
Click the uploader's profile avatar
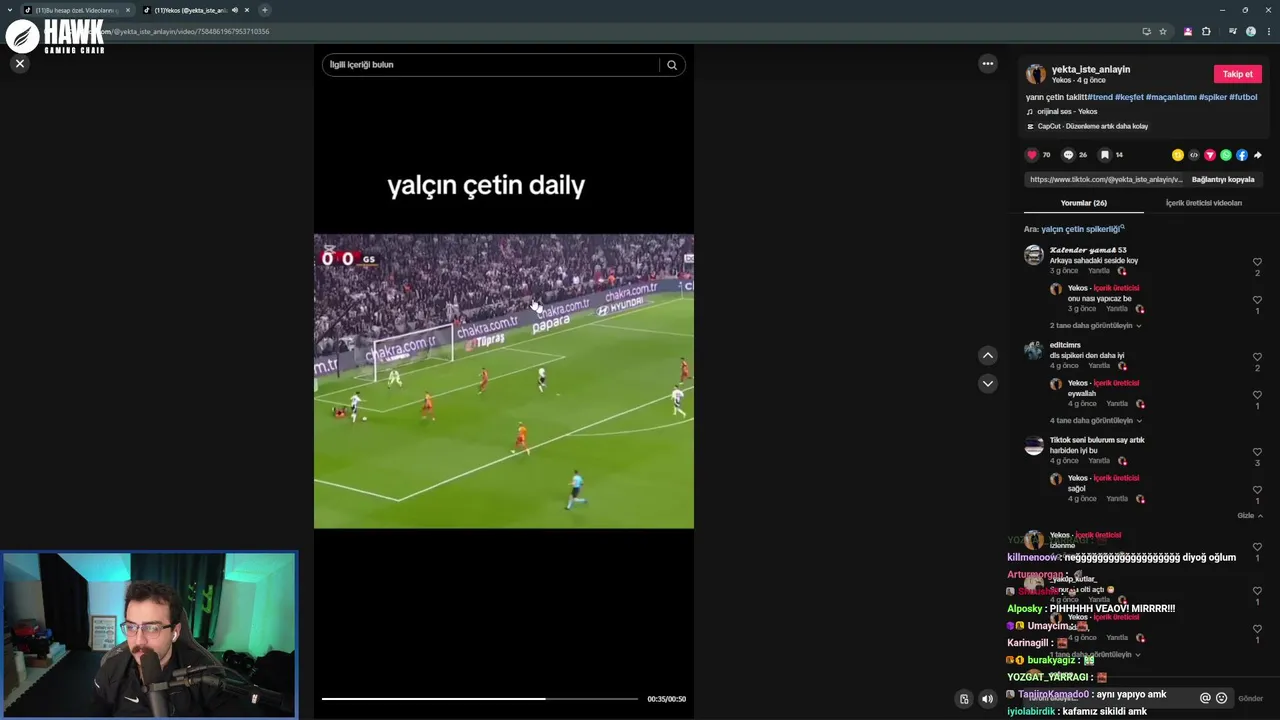(1036, 74)
